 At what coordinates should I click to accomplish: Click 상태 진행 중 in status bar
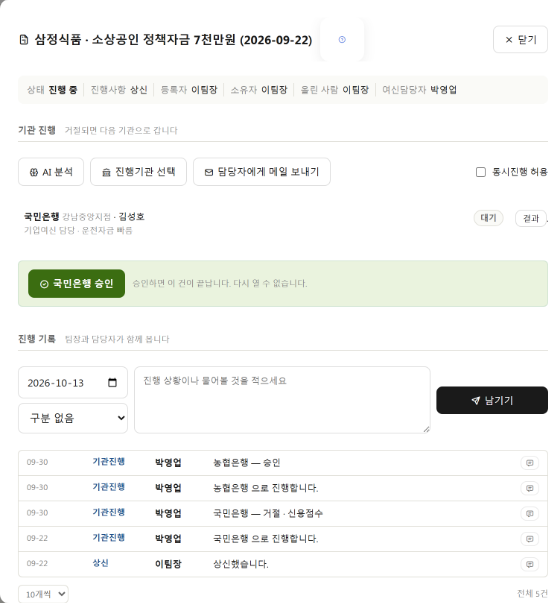[52, 90]
